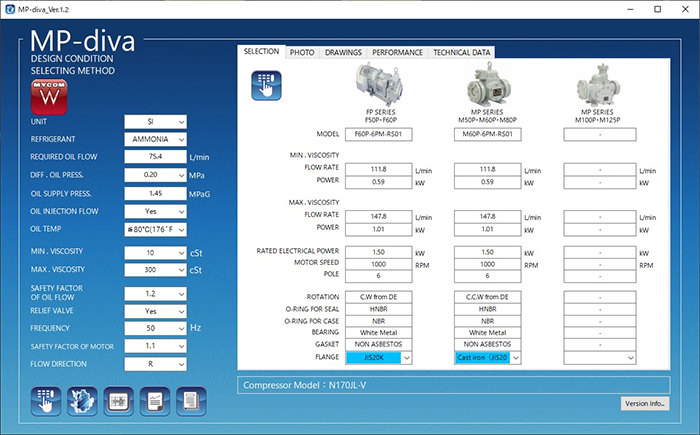Viewport: 700px width, 435px height.
Task: Click the OIL SUPPLY PRESS. input field
Action: 155,193
